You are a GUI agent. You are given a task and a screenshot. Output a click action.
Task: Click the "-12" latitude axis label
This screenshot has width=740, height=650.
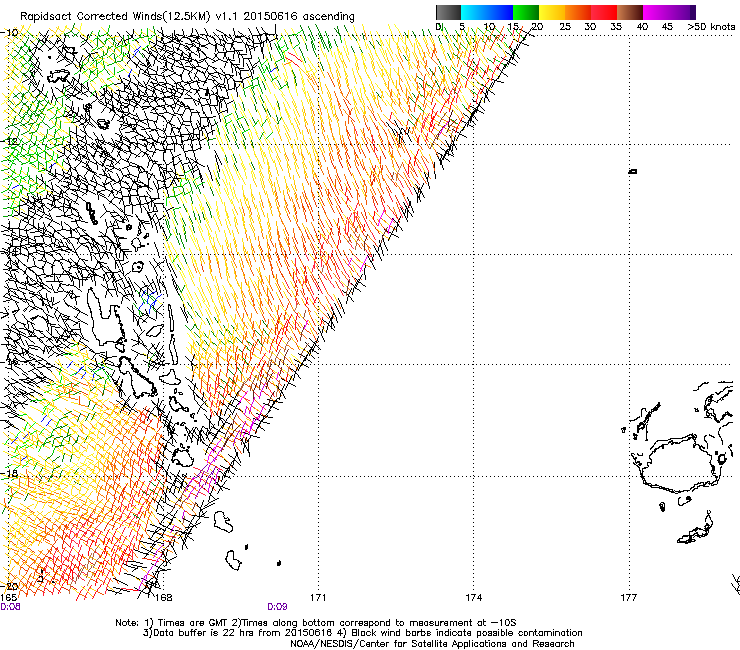[10, 141]
